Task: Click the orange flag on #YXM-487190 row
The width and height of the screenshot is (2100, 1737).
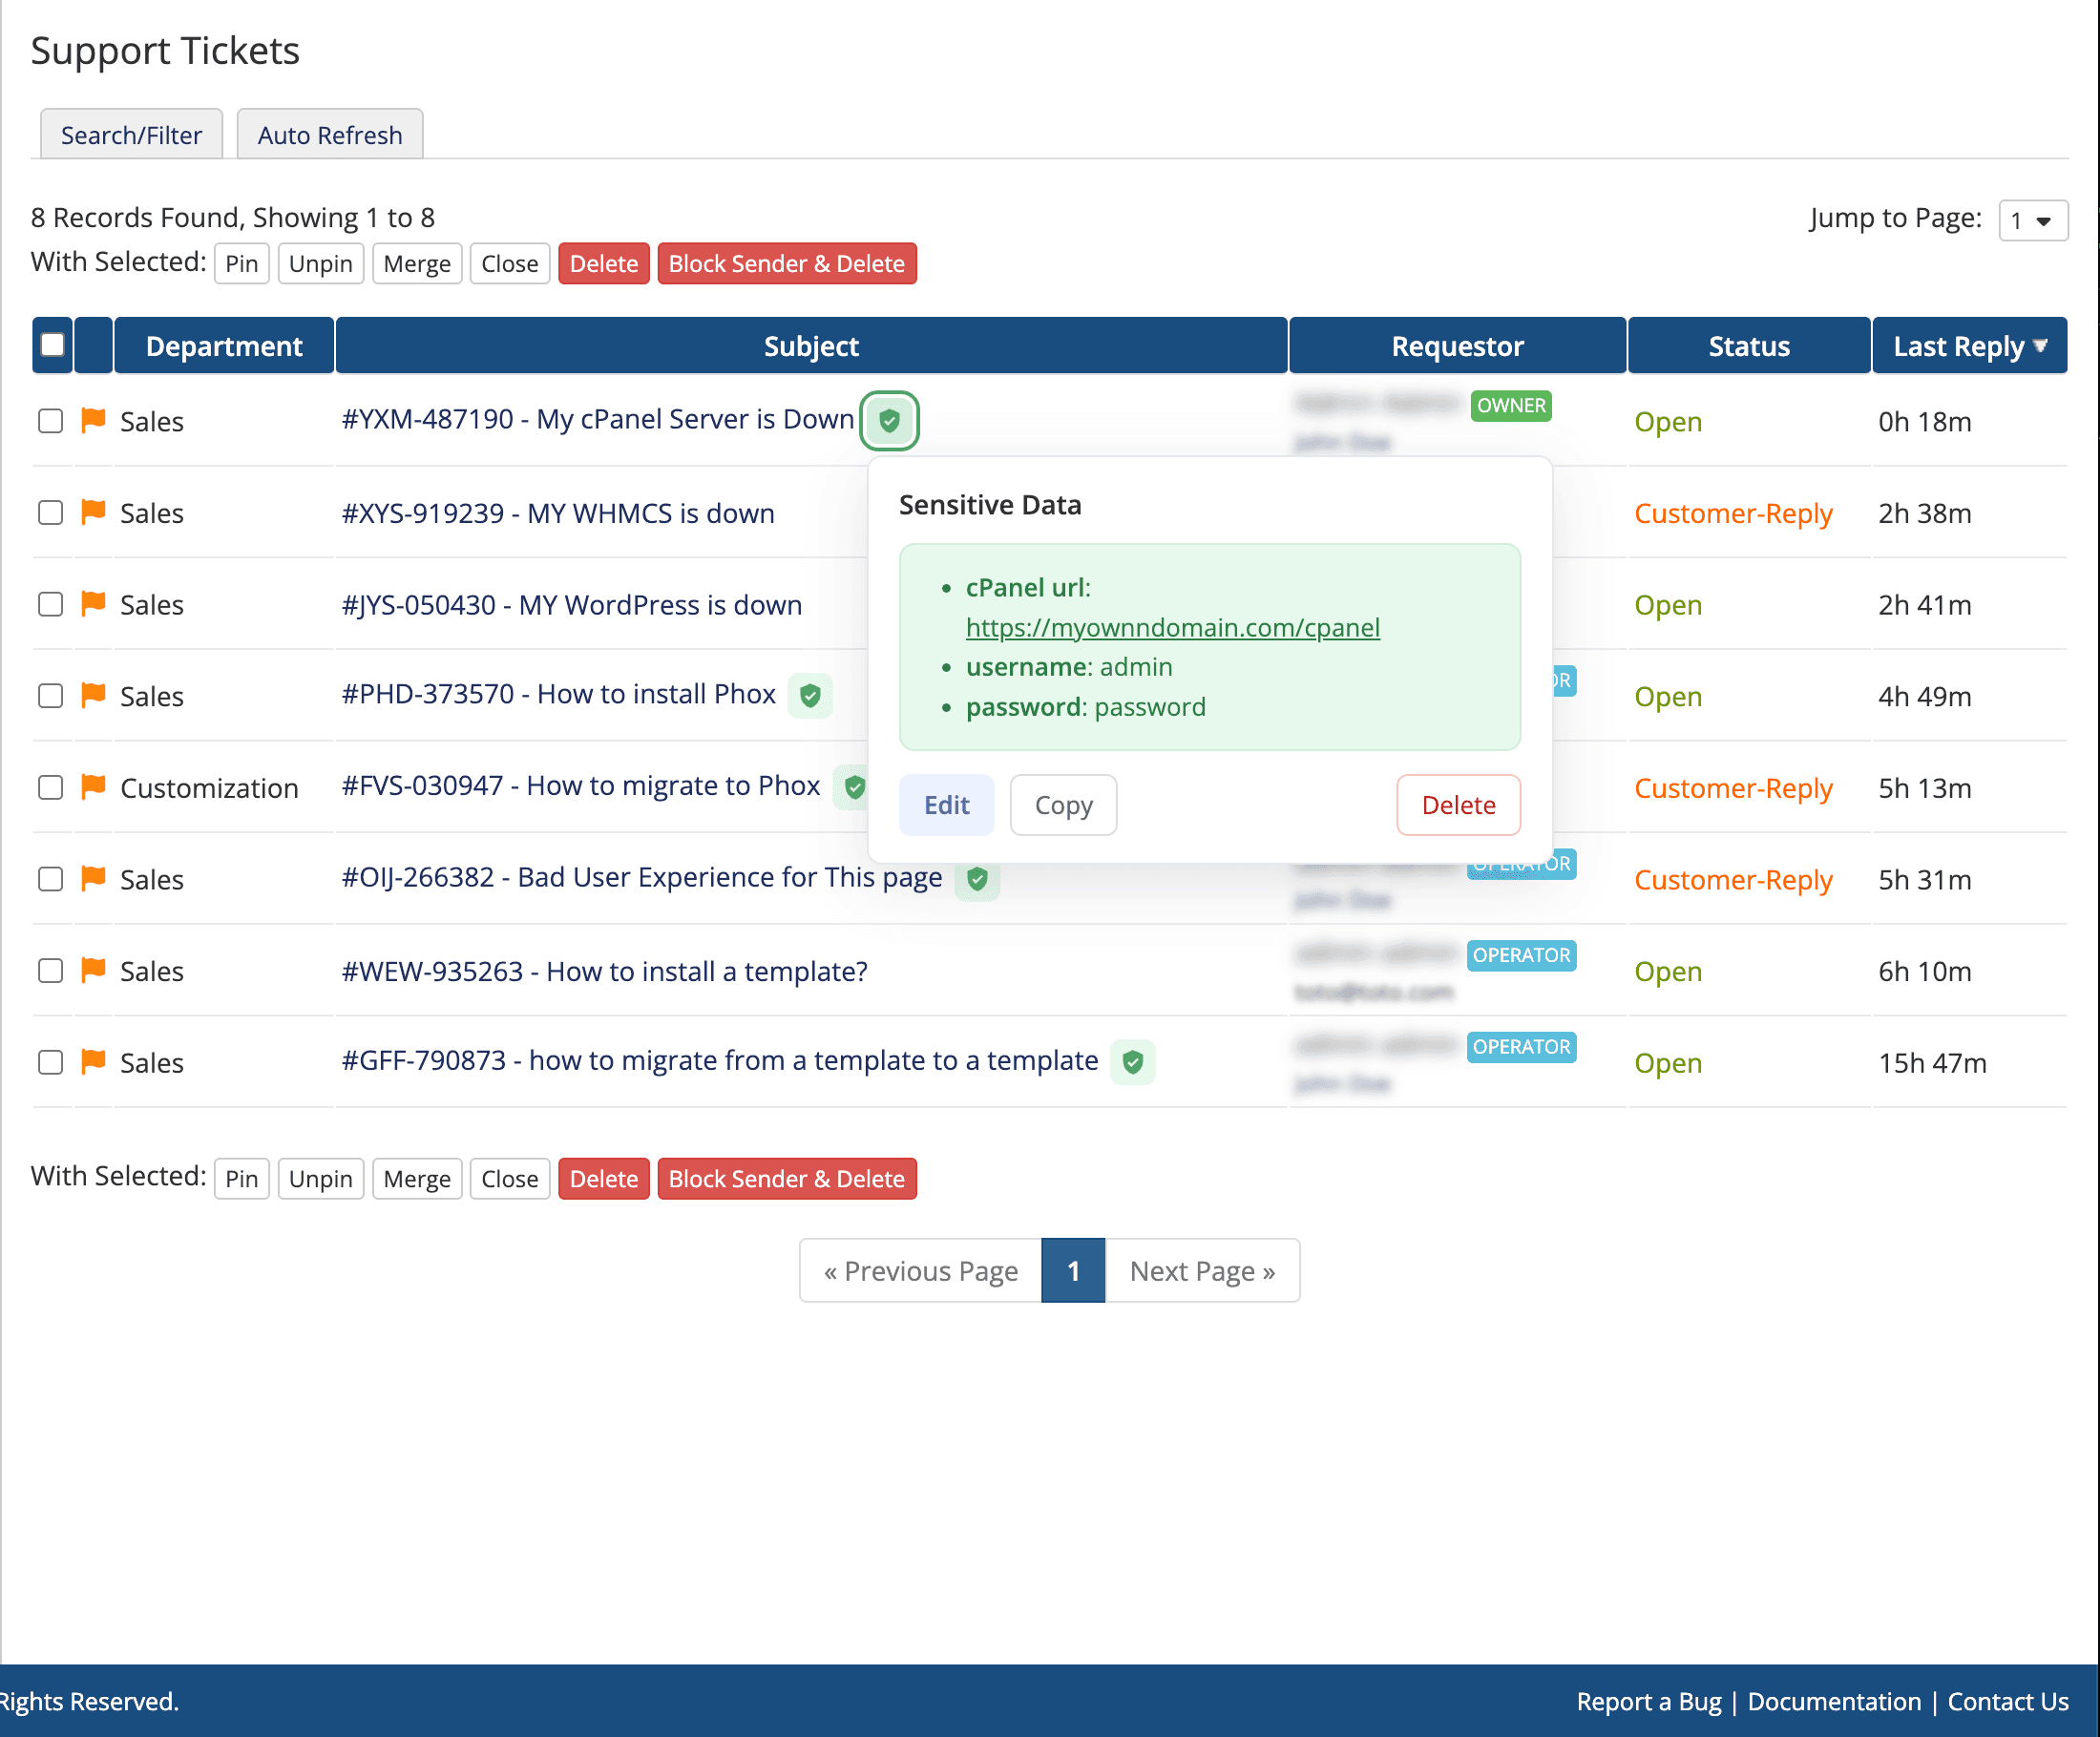Action: 93,420
